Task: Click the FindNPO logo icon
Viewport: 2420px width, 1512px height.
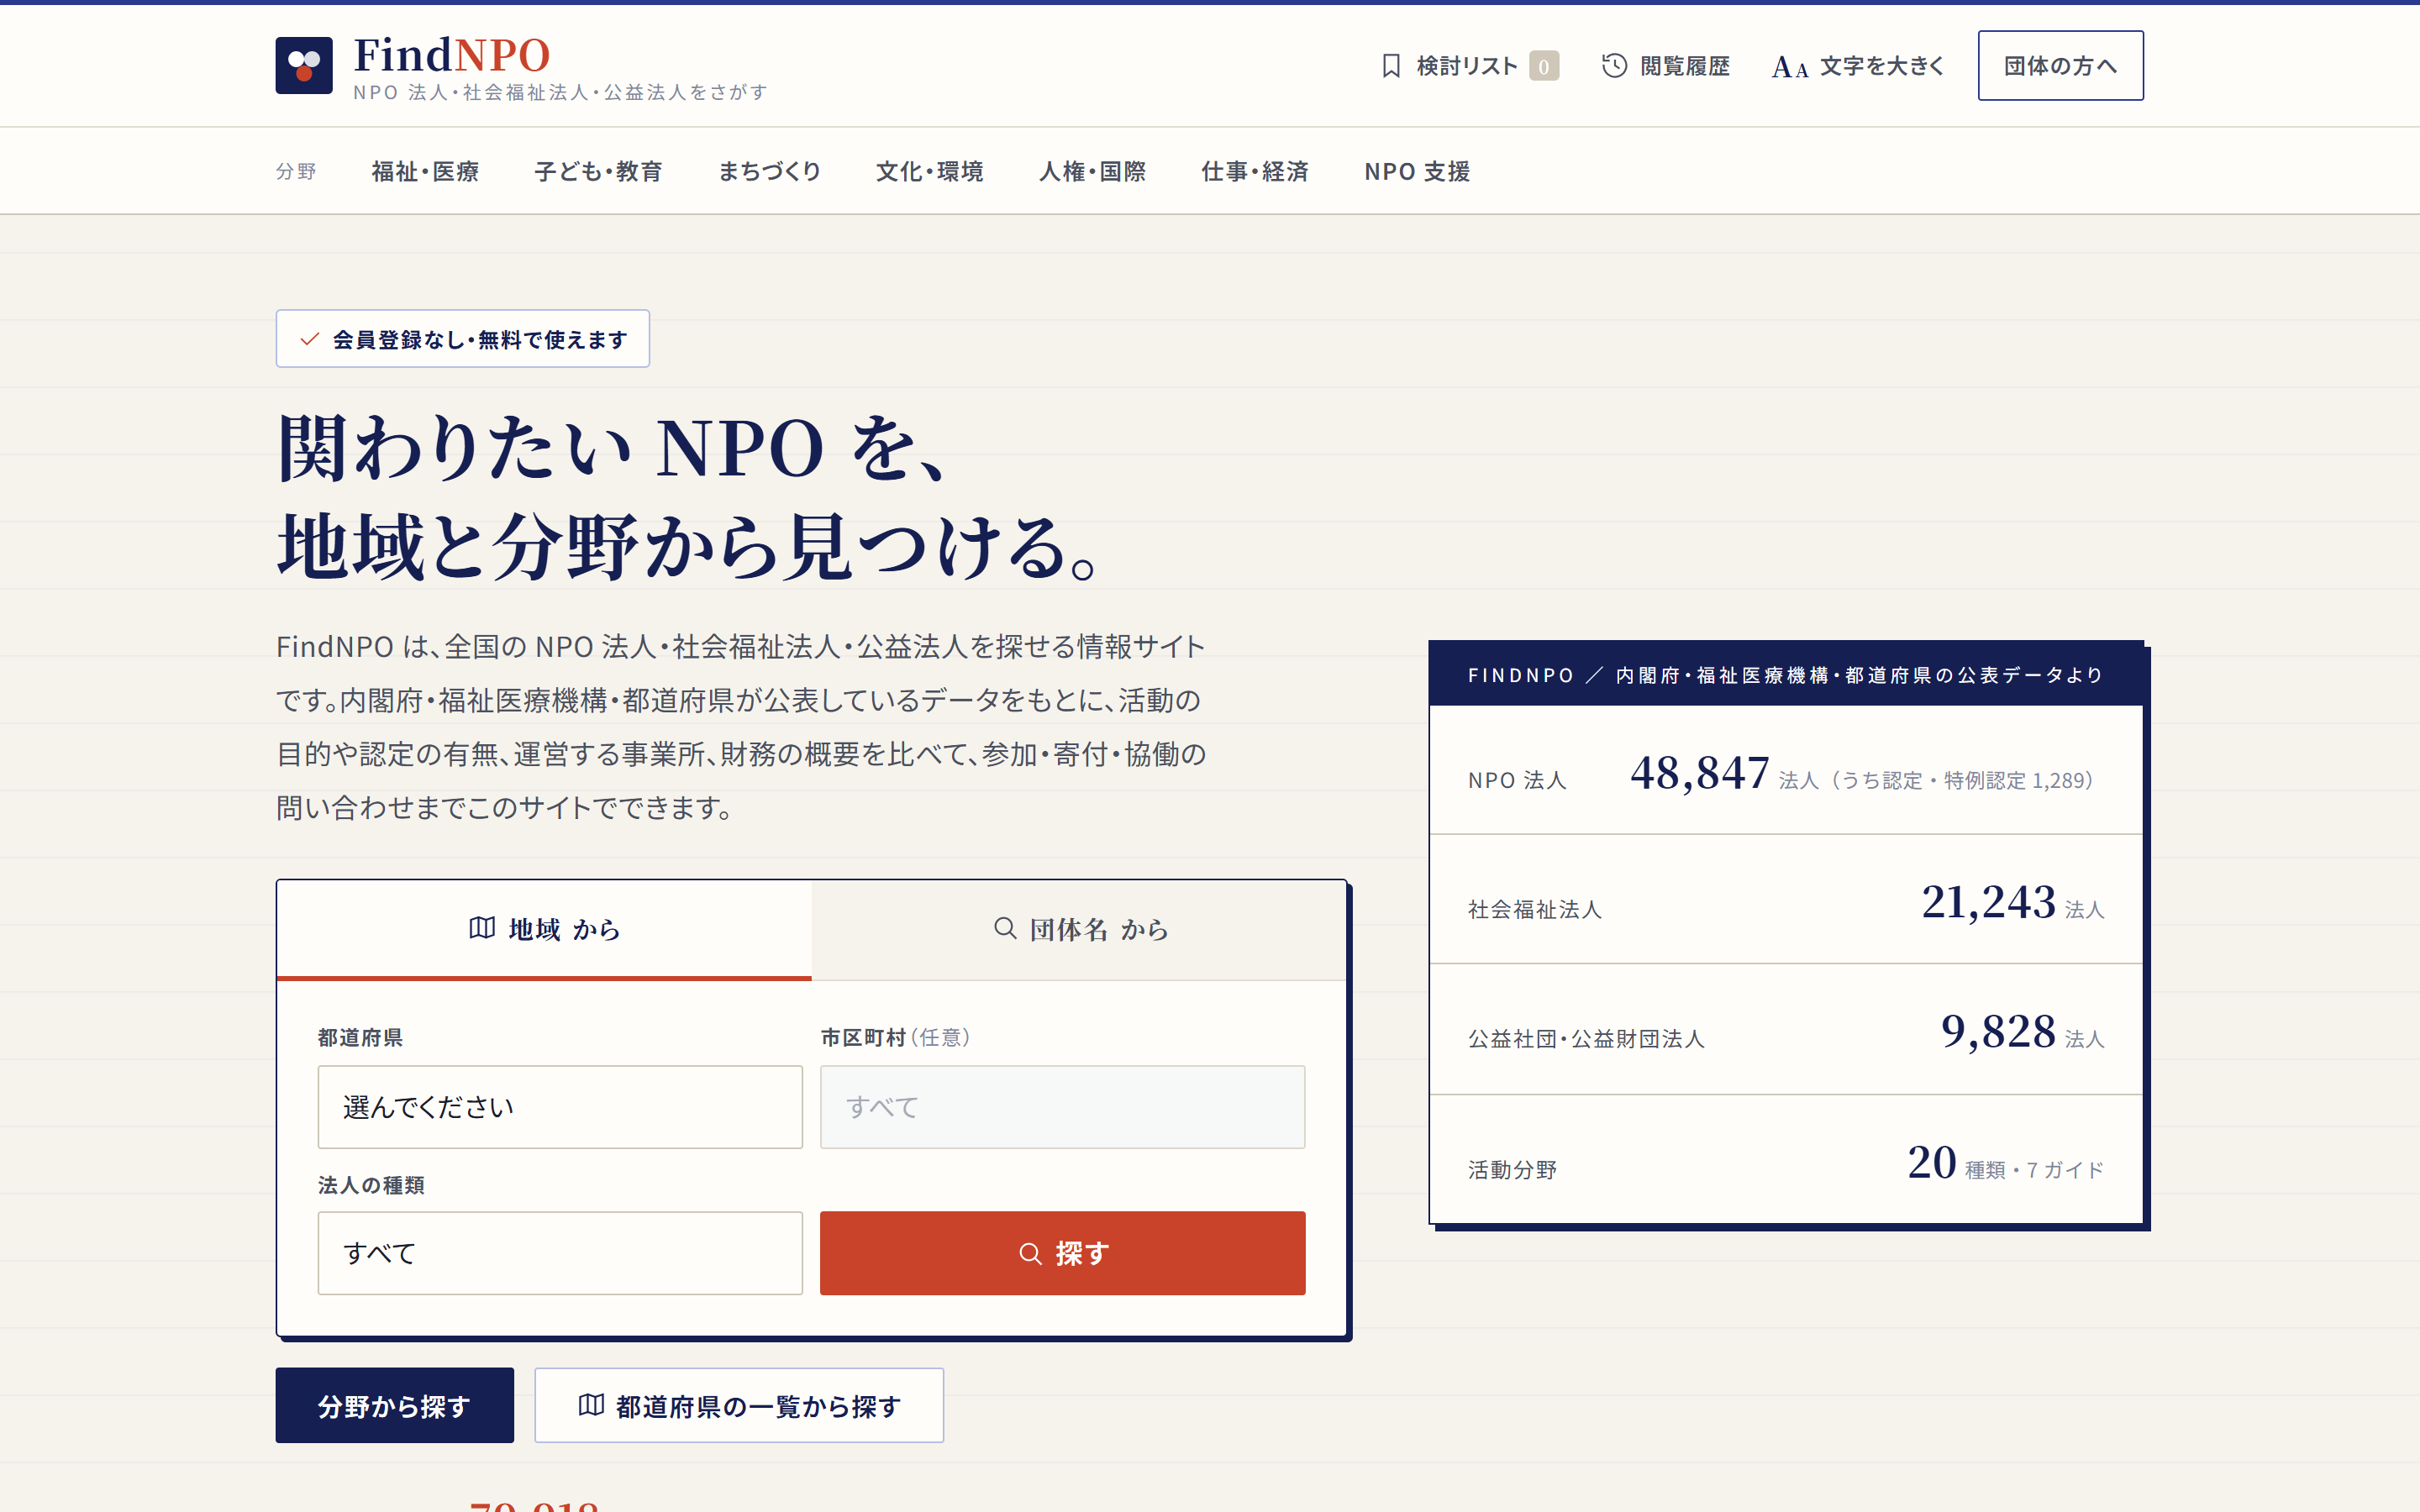Action: click(304, 66)
